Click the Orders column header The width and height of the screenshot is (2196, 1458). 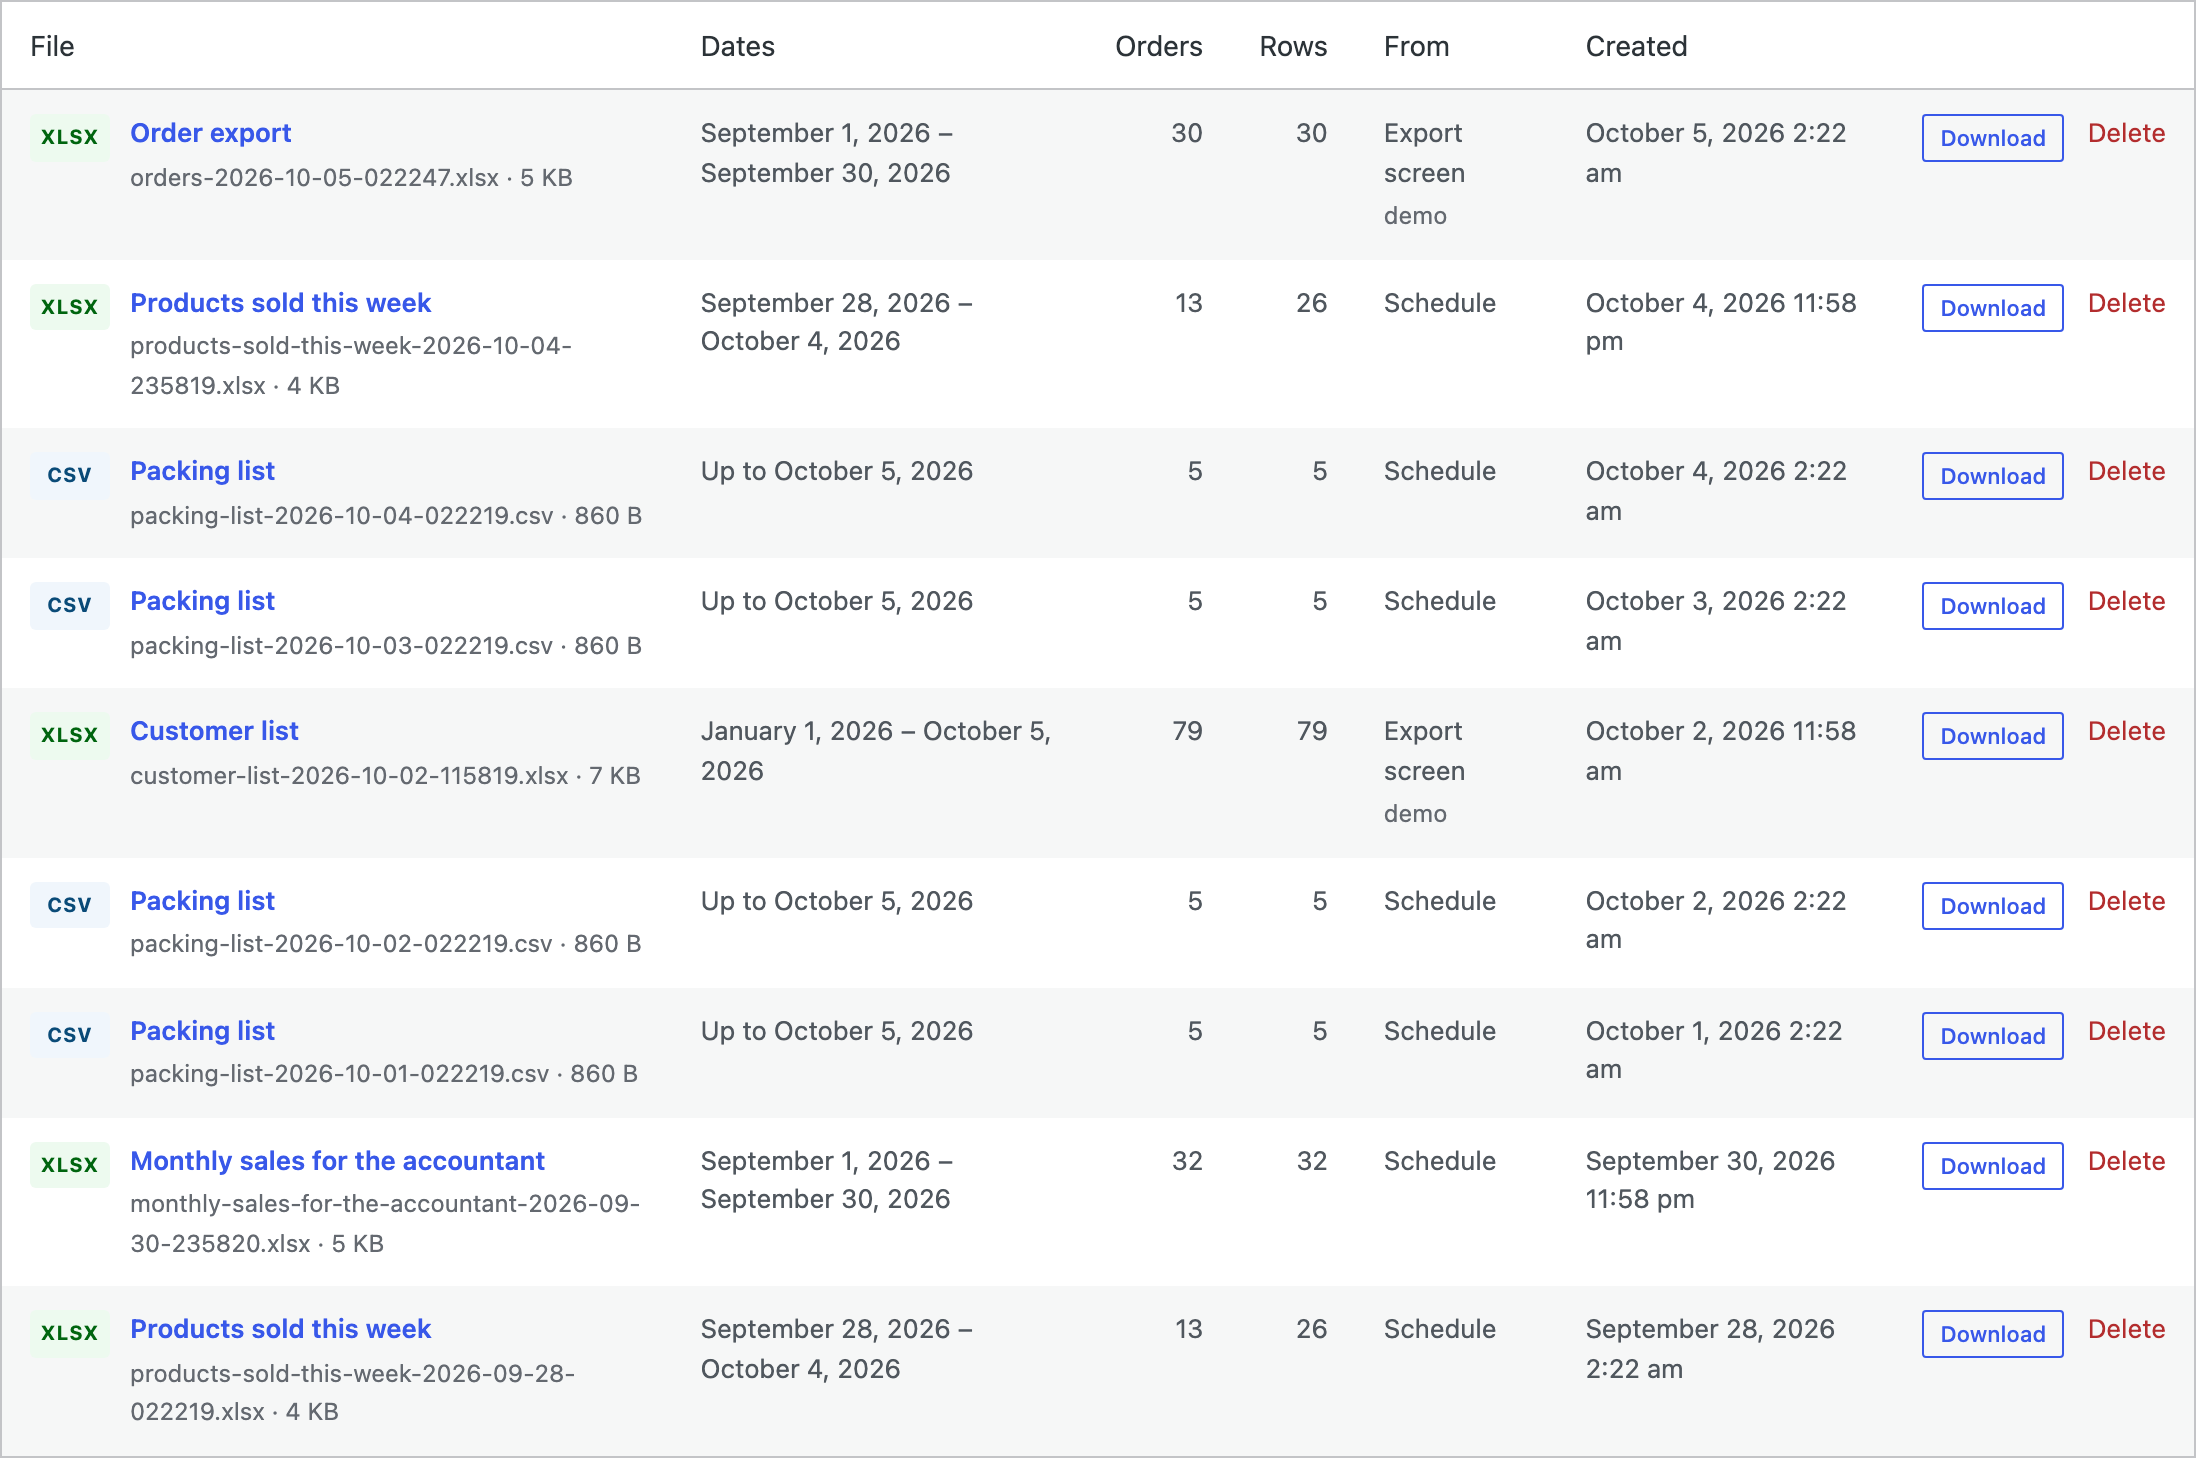point(1158,46)
